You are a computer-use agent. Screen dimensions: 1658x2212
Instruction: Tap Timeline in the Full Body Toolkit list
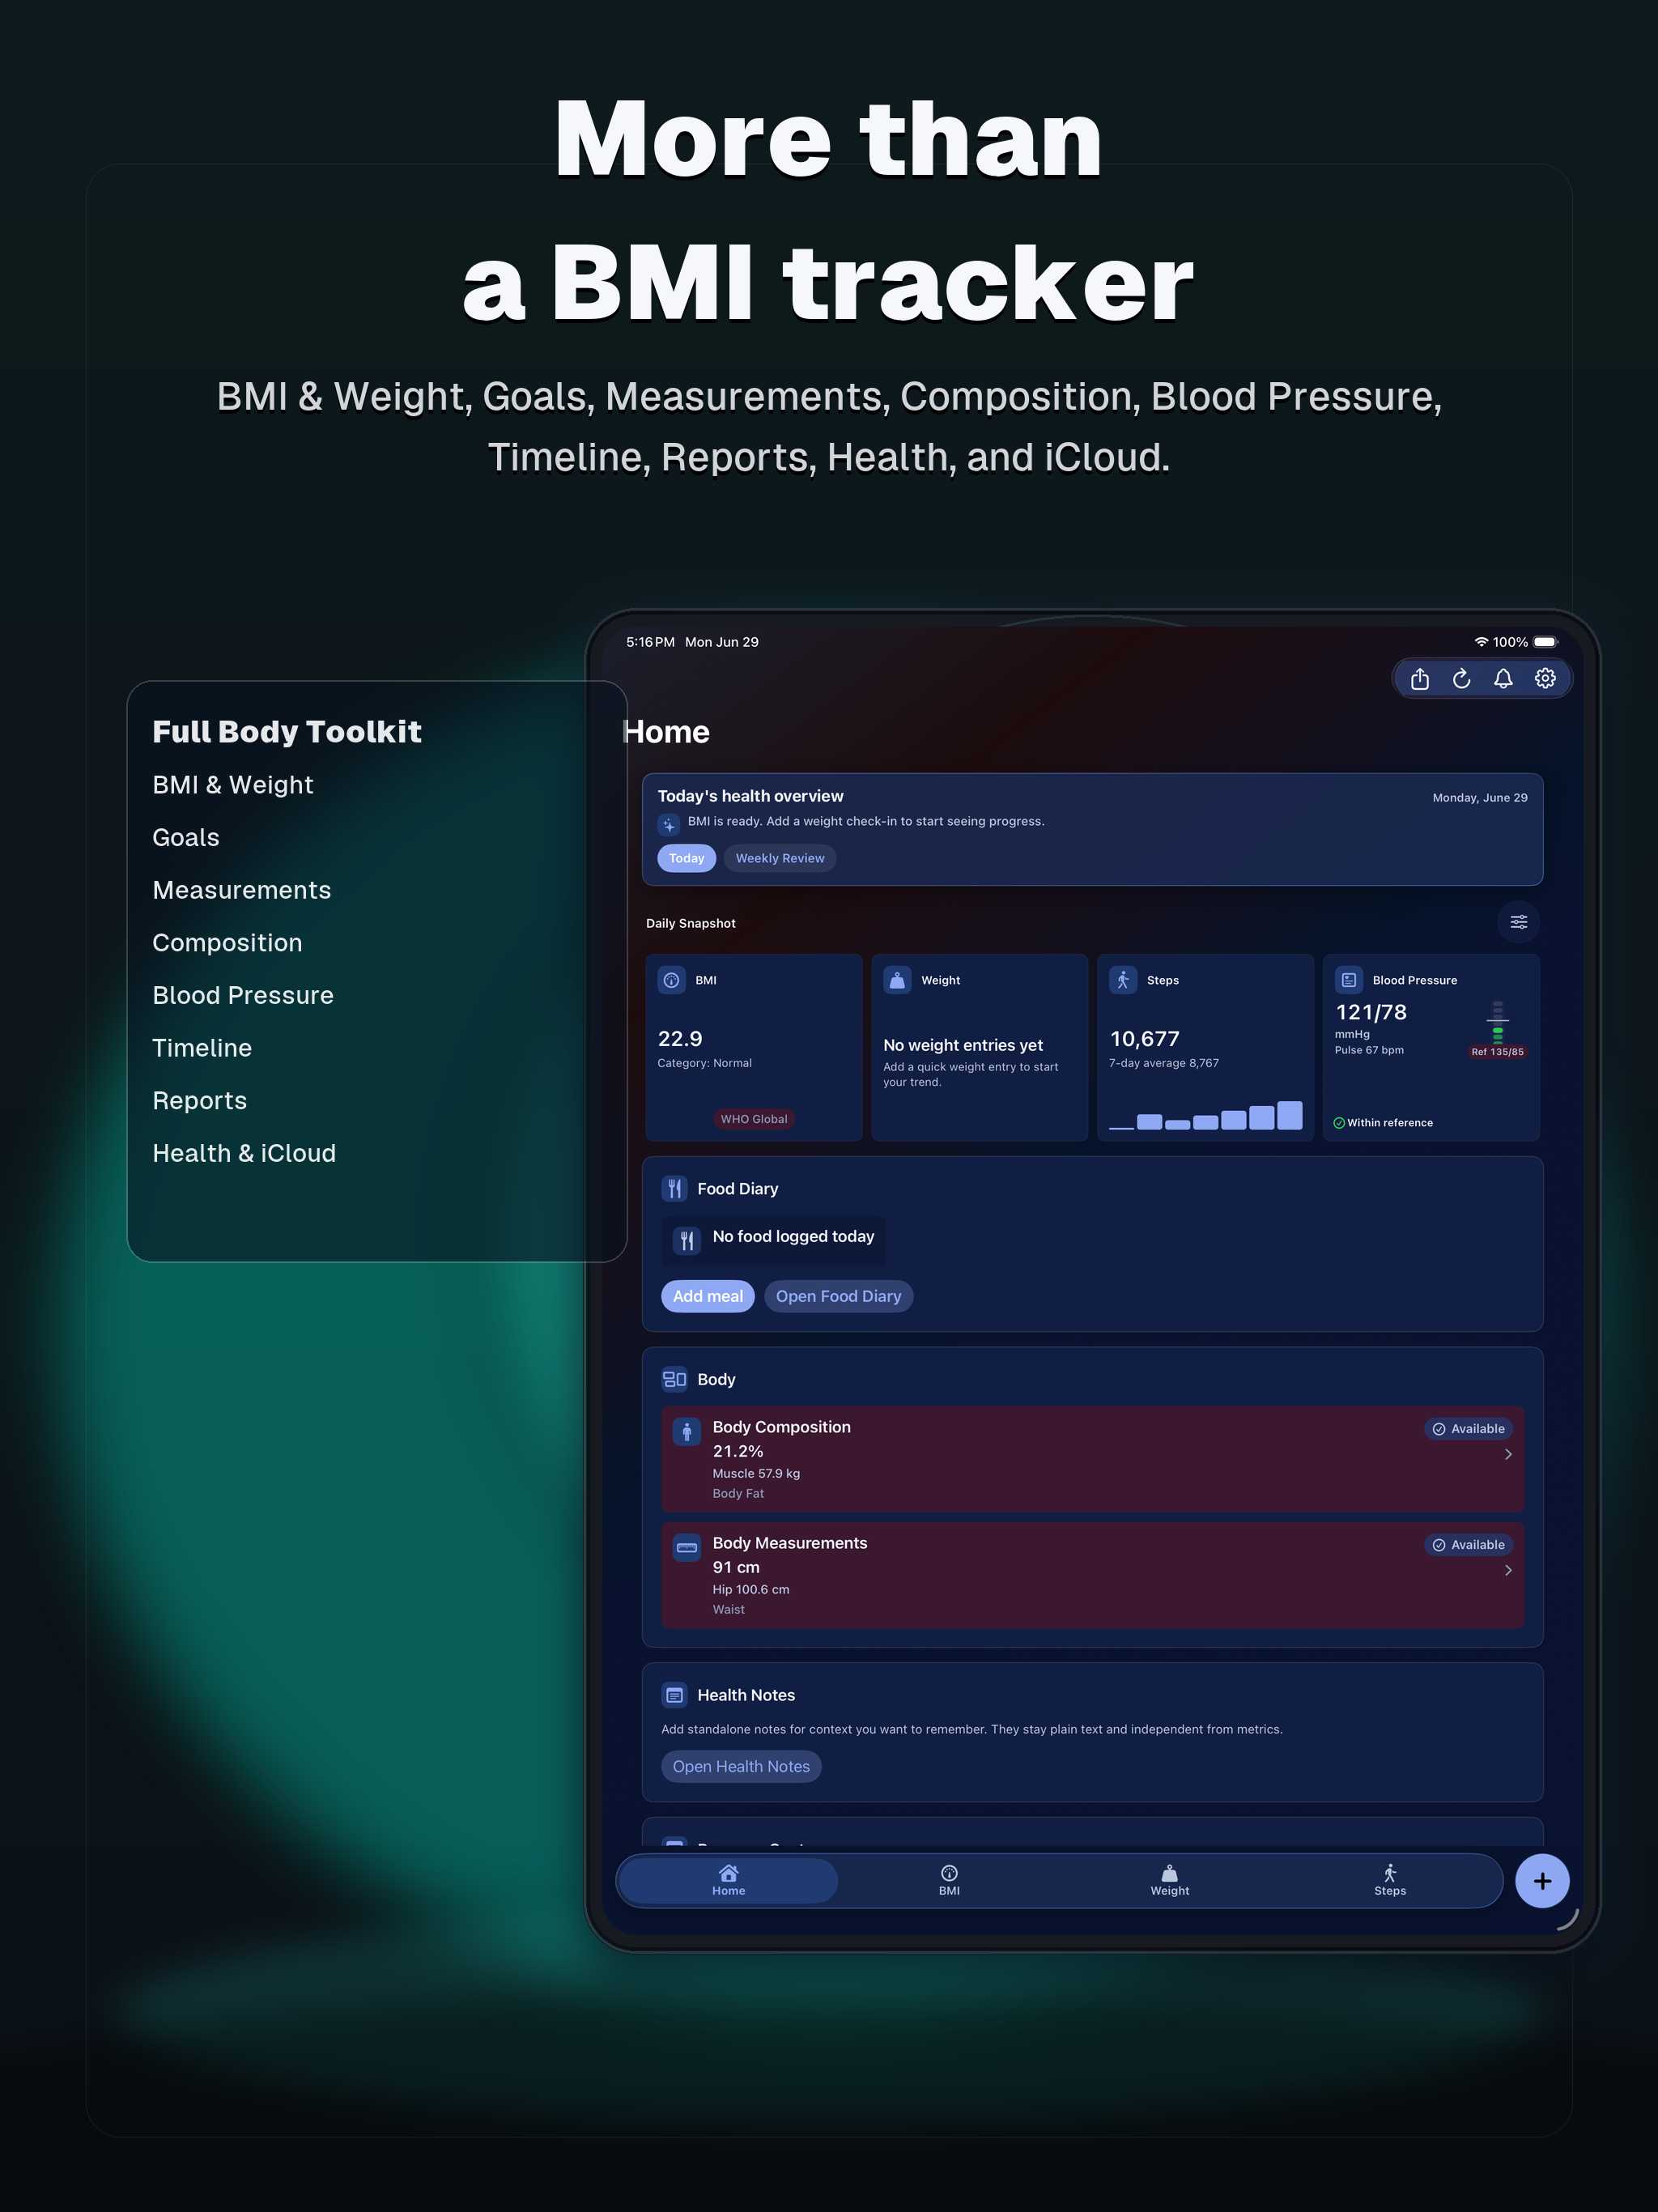[202, 1048]
